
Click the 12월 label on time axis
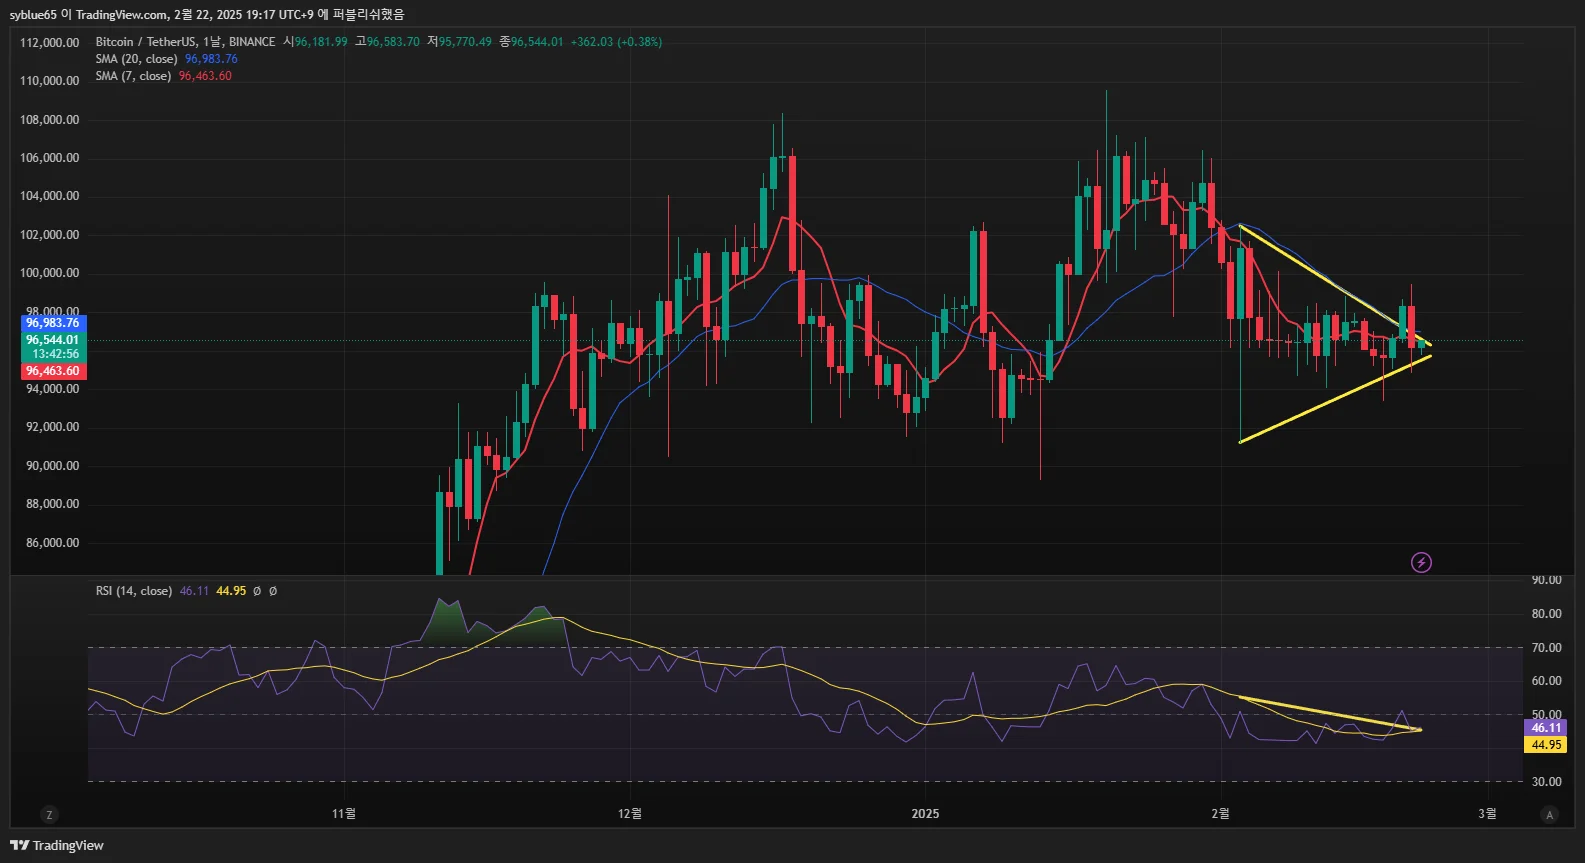pyautogui.click(x=630, y=814)
